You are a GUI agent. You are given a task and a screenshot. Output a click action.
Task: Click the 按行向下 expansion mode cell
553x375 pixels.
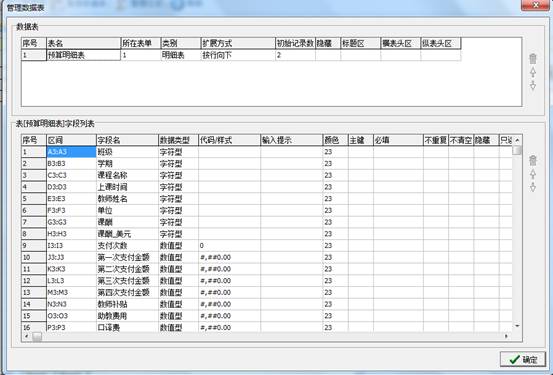pos(238,55)
